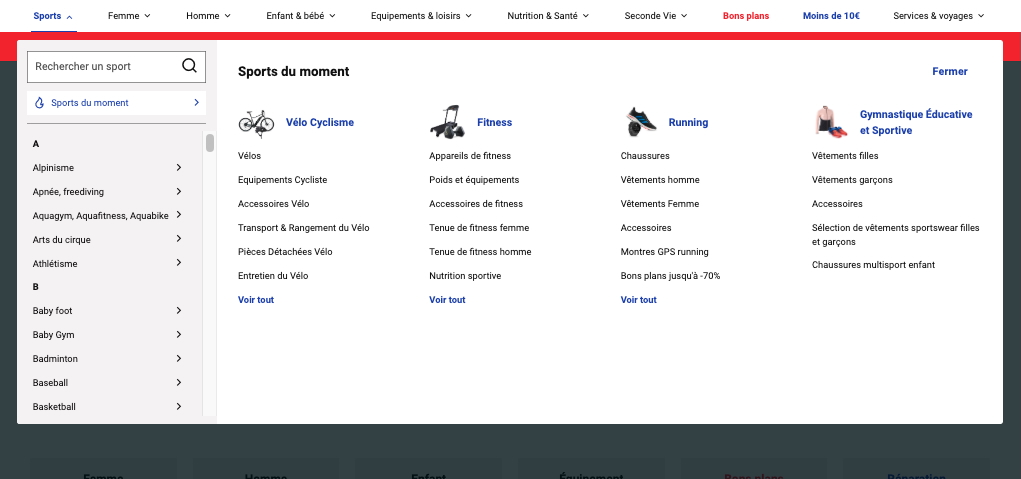Expand the Alpinisme sport category
The image size is (1021, 479).
[x=178, y=168]
